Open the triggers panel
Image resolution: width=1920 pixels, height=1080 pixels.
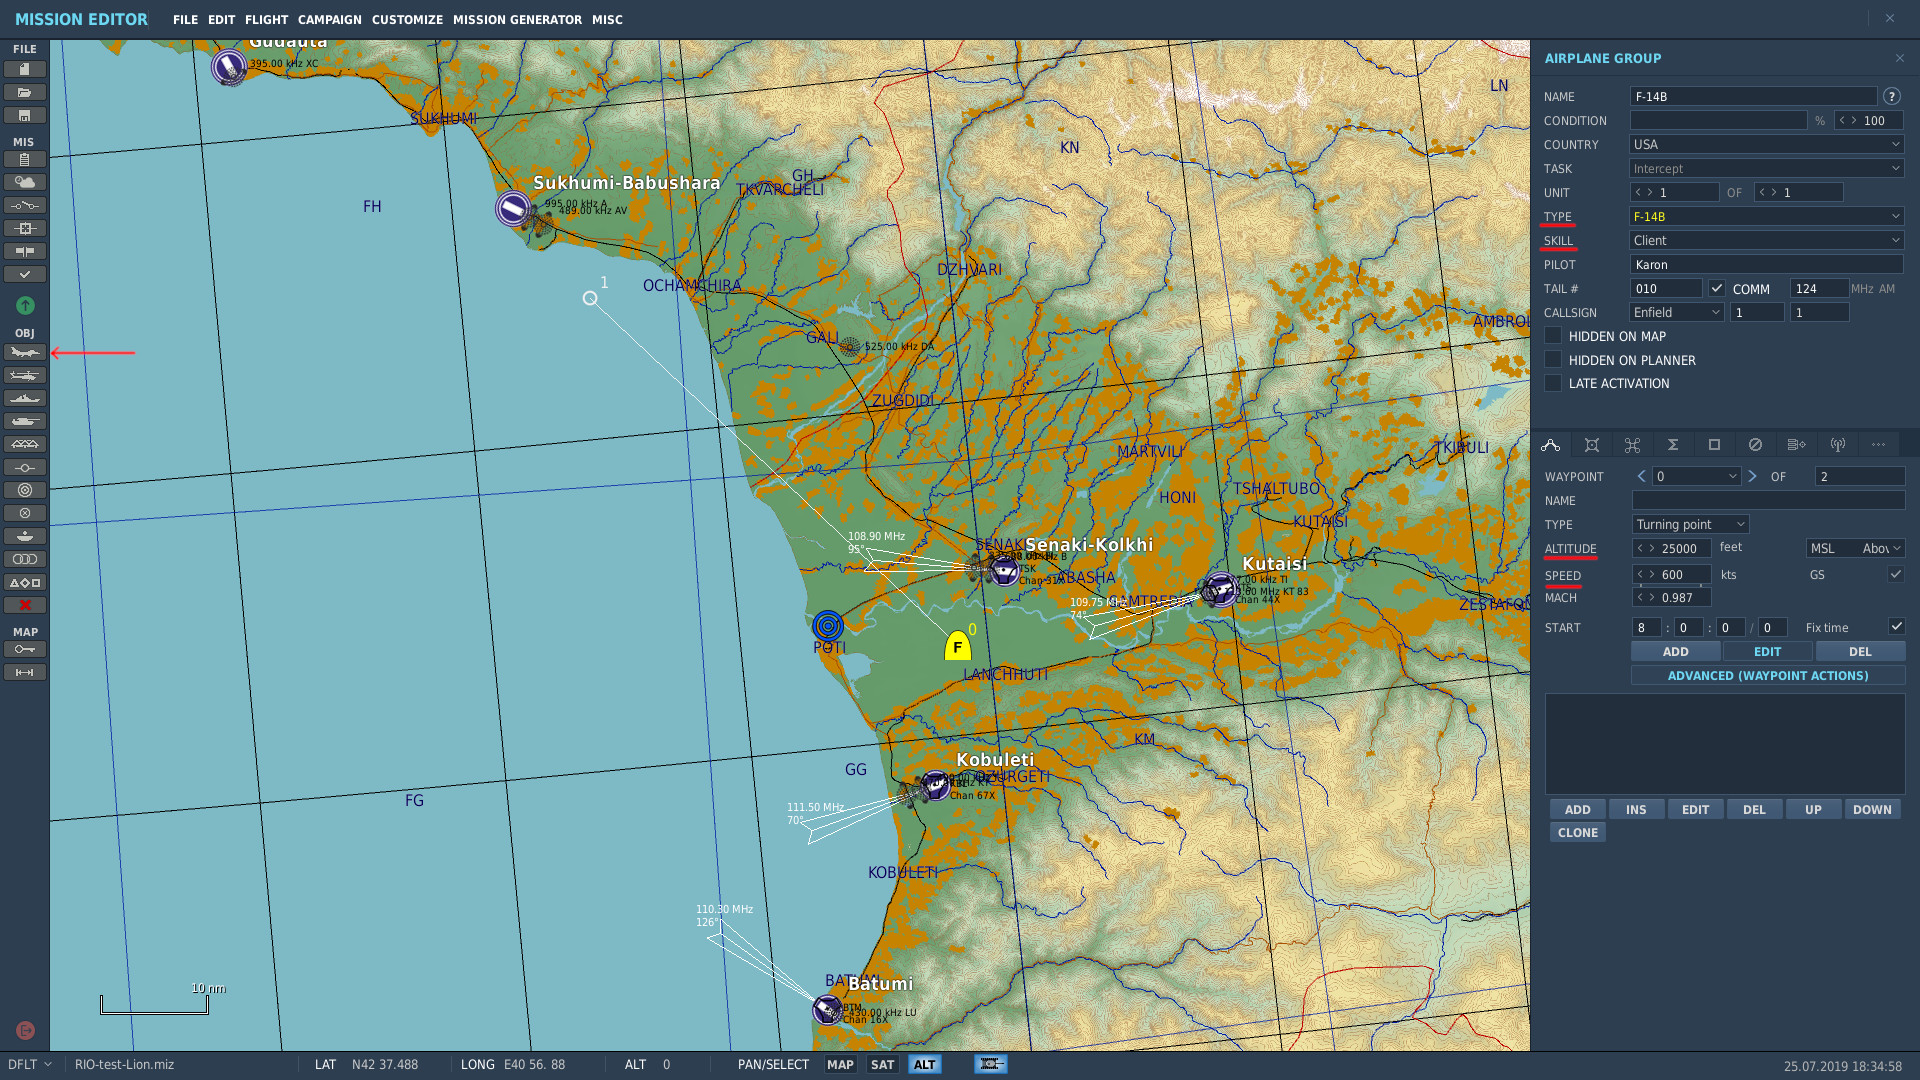coord(25,205)
